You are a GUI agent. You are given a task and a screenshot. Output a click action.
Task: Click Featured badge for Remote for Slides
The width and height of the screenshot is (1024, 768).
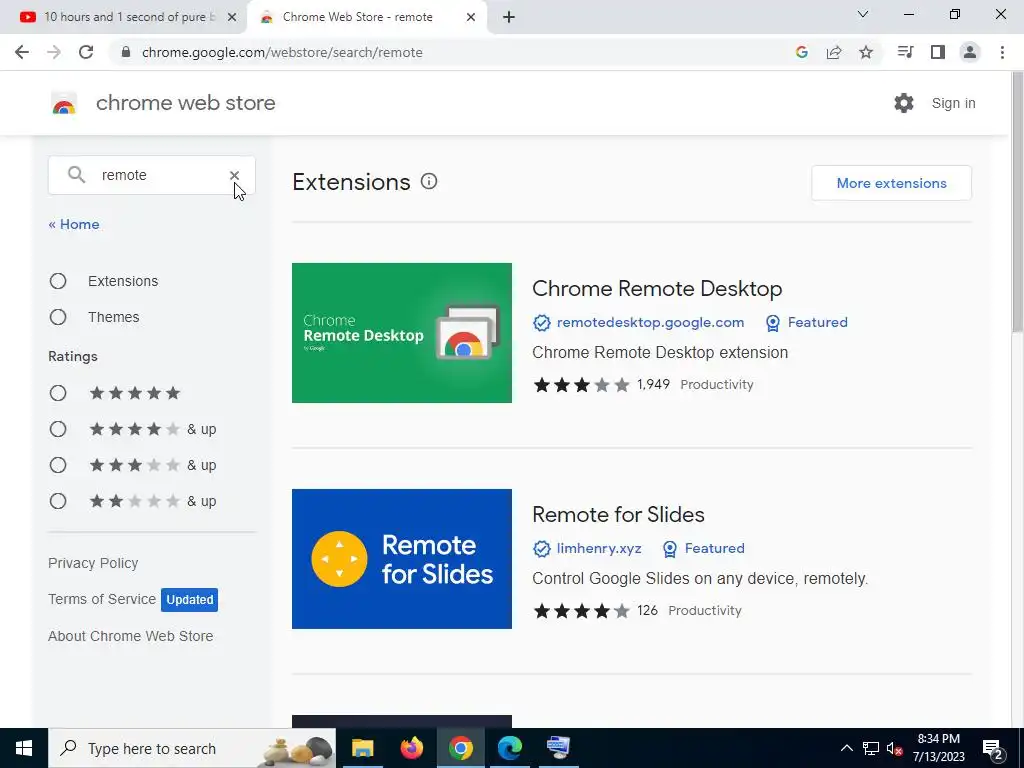pyautogui.click(x=703, y=549)
